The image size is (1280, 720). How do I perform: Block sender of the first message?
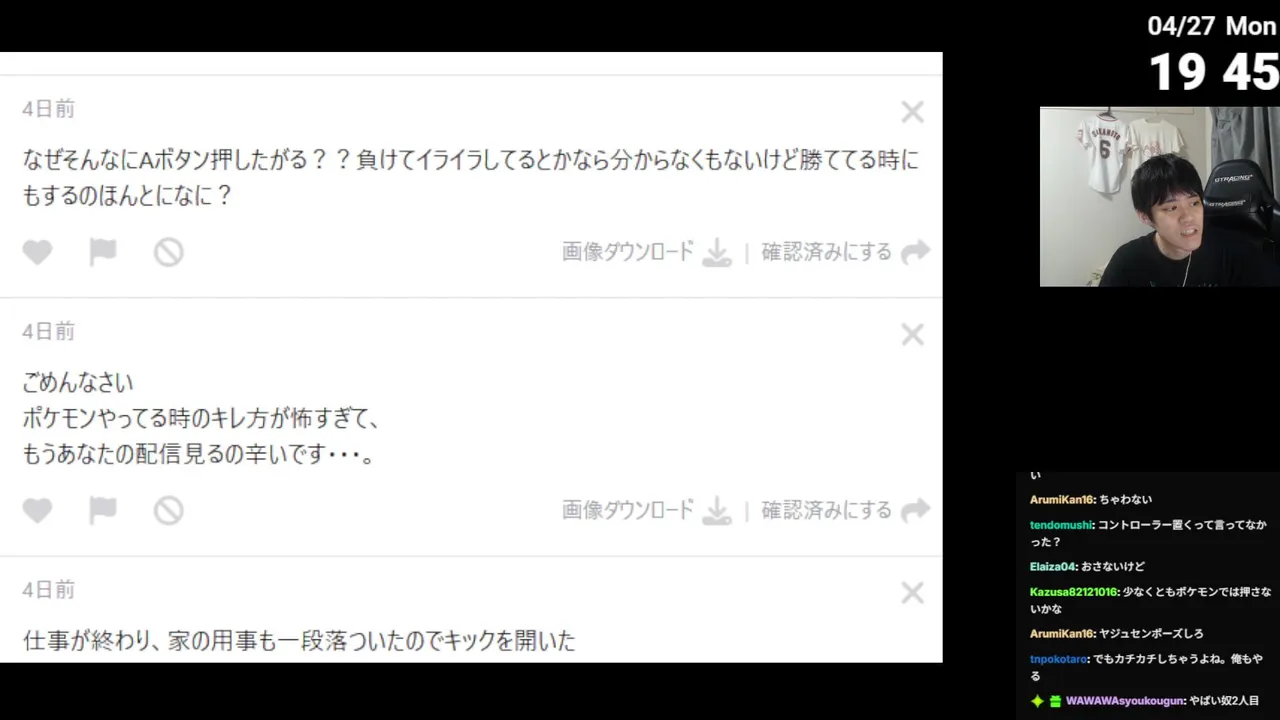pyautogui.click(x=168, y=253)
